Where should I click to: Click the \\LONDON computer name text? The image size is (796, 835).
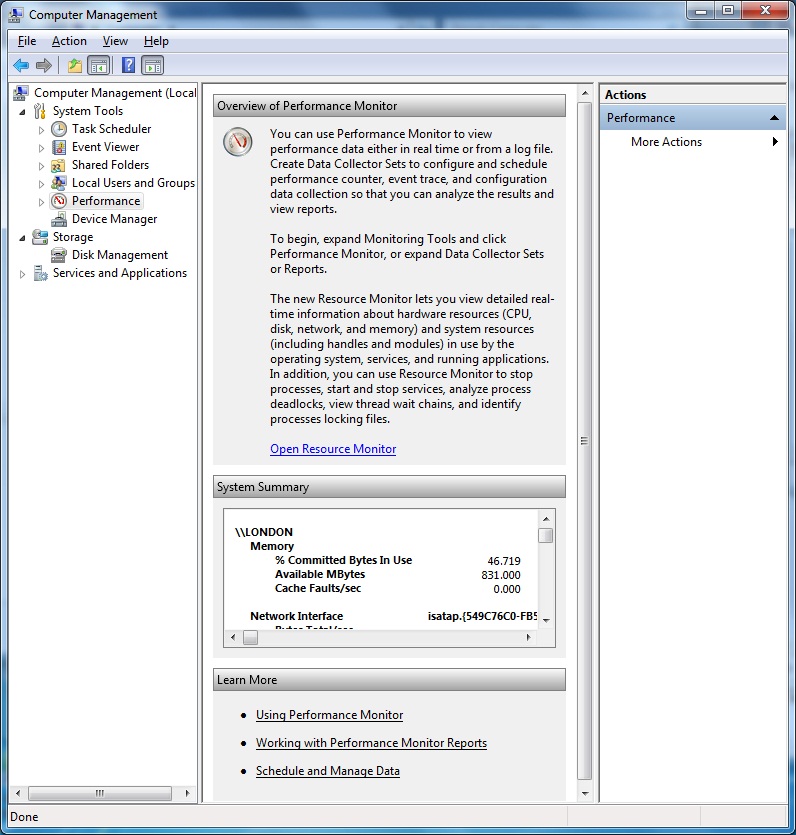(264, 532)
